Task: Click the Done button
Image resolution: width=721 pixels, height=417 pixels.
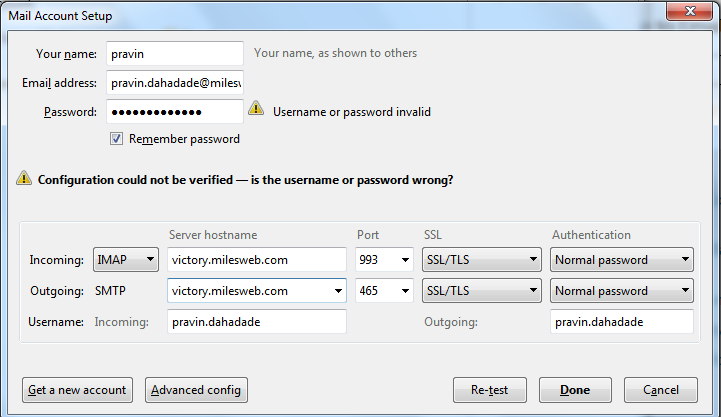Action: (x=575, y=390)
